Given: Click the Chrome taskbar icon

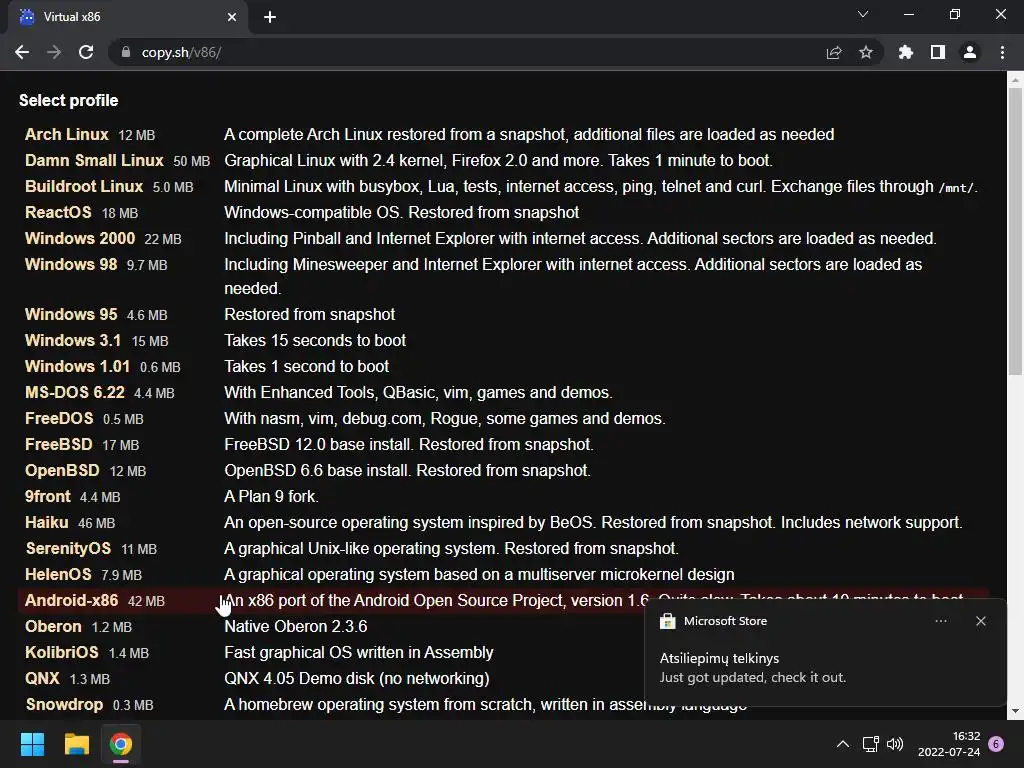Looking at the screenshot, I should coord(121,744).
